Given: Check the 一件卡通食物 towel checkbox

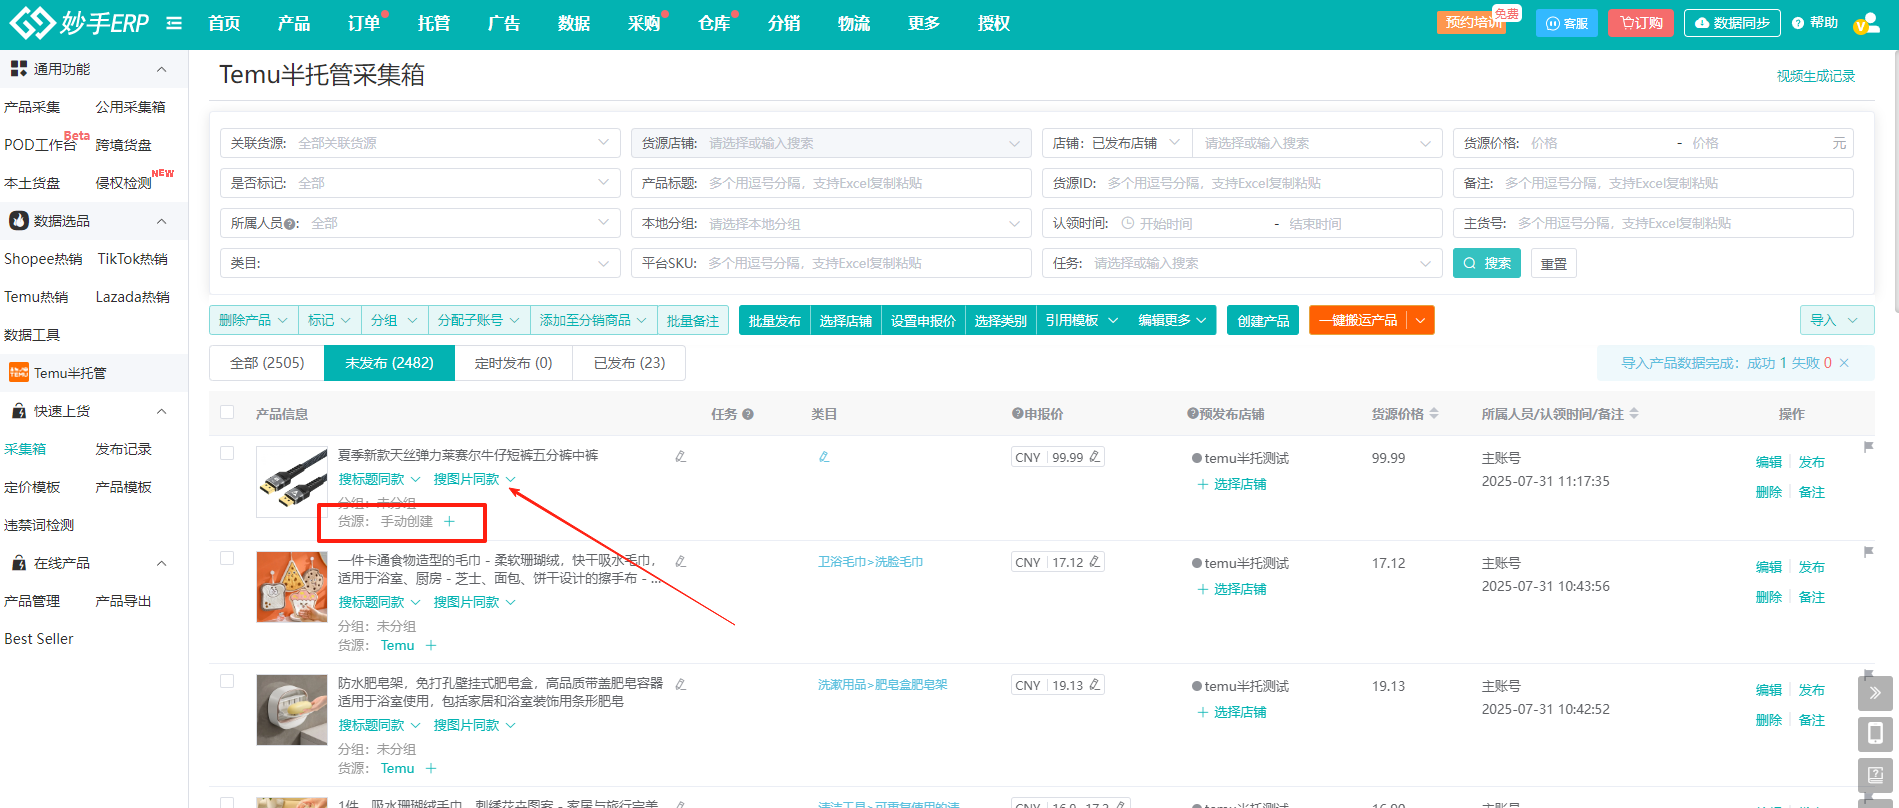Looking at the screenshot, I should (x=227, y=558).
